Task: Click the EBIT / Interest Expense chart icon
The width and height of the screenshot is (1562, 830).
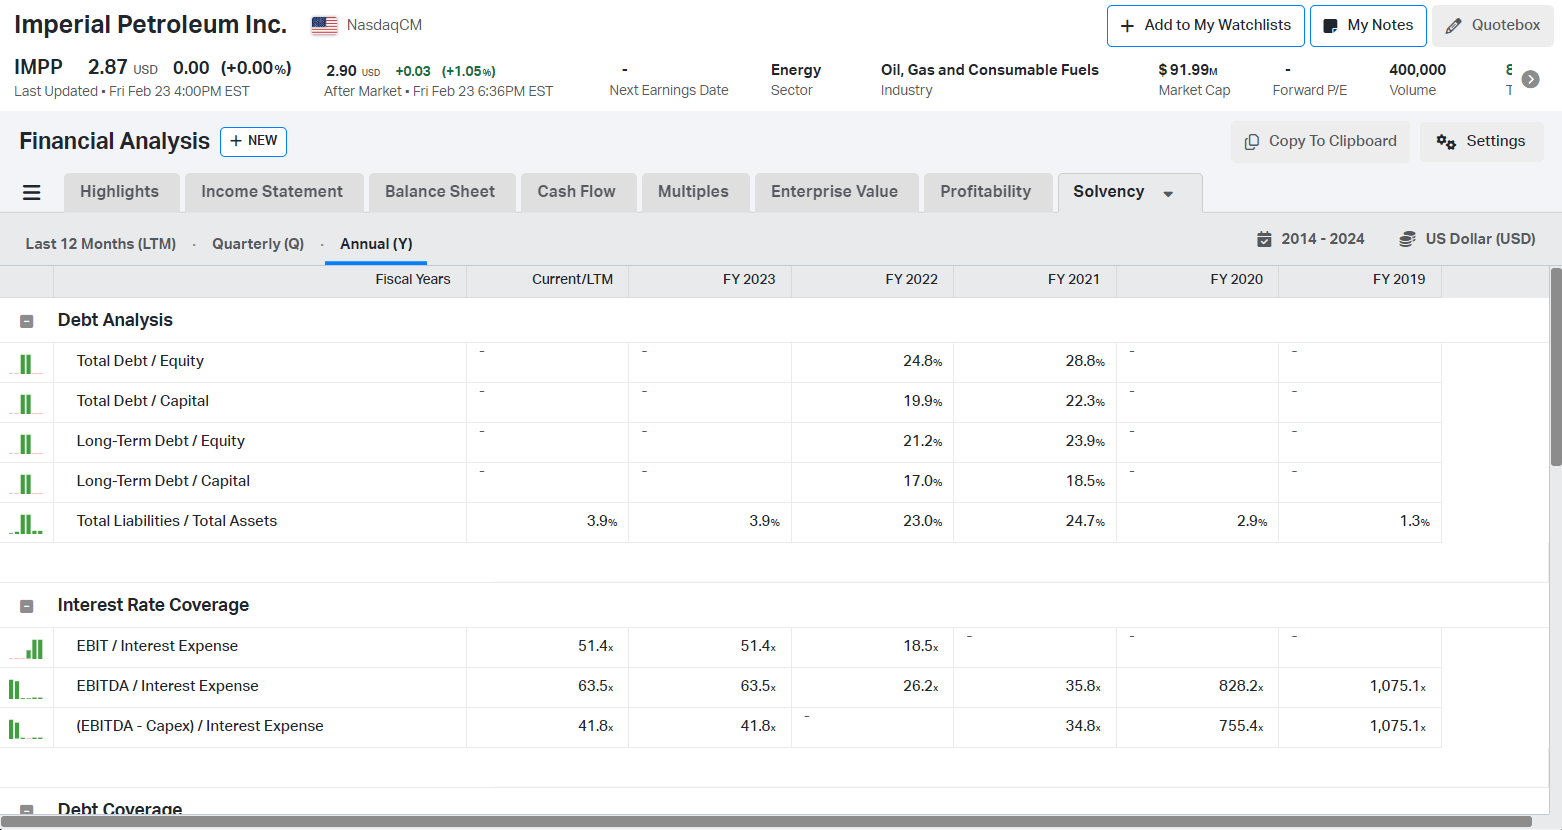Action: coord(26,648)
